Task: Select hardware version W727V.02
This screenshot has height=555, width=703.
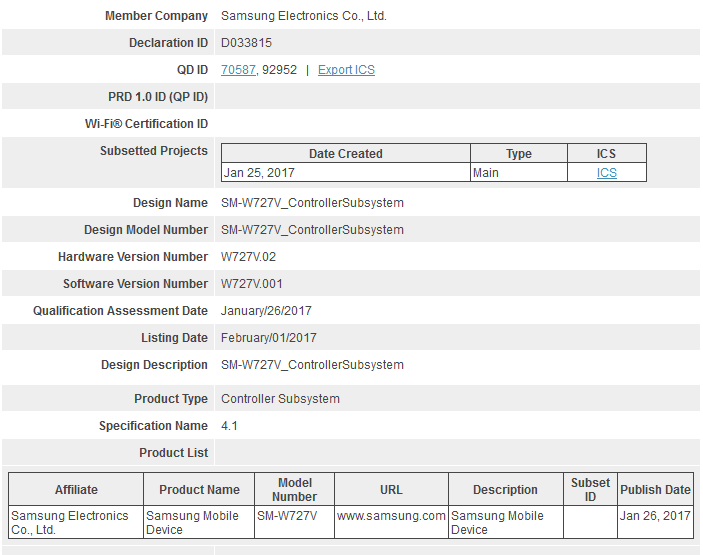Action: (248, 256)
